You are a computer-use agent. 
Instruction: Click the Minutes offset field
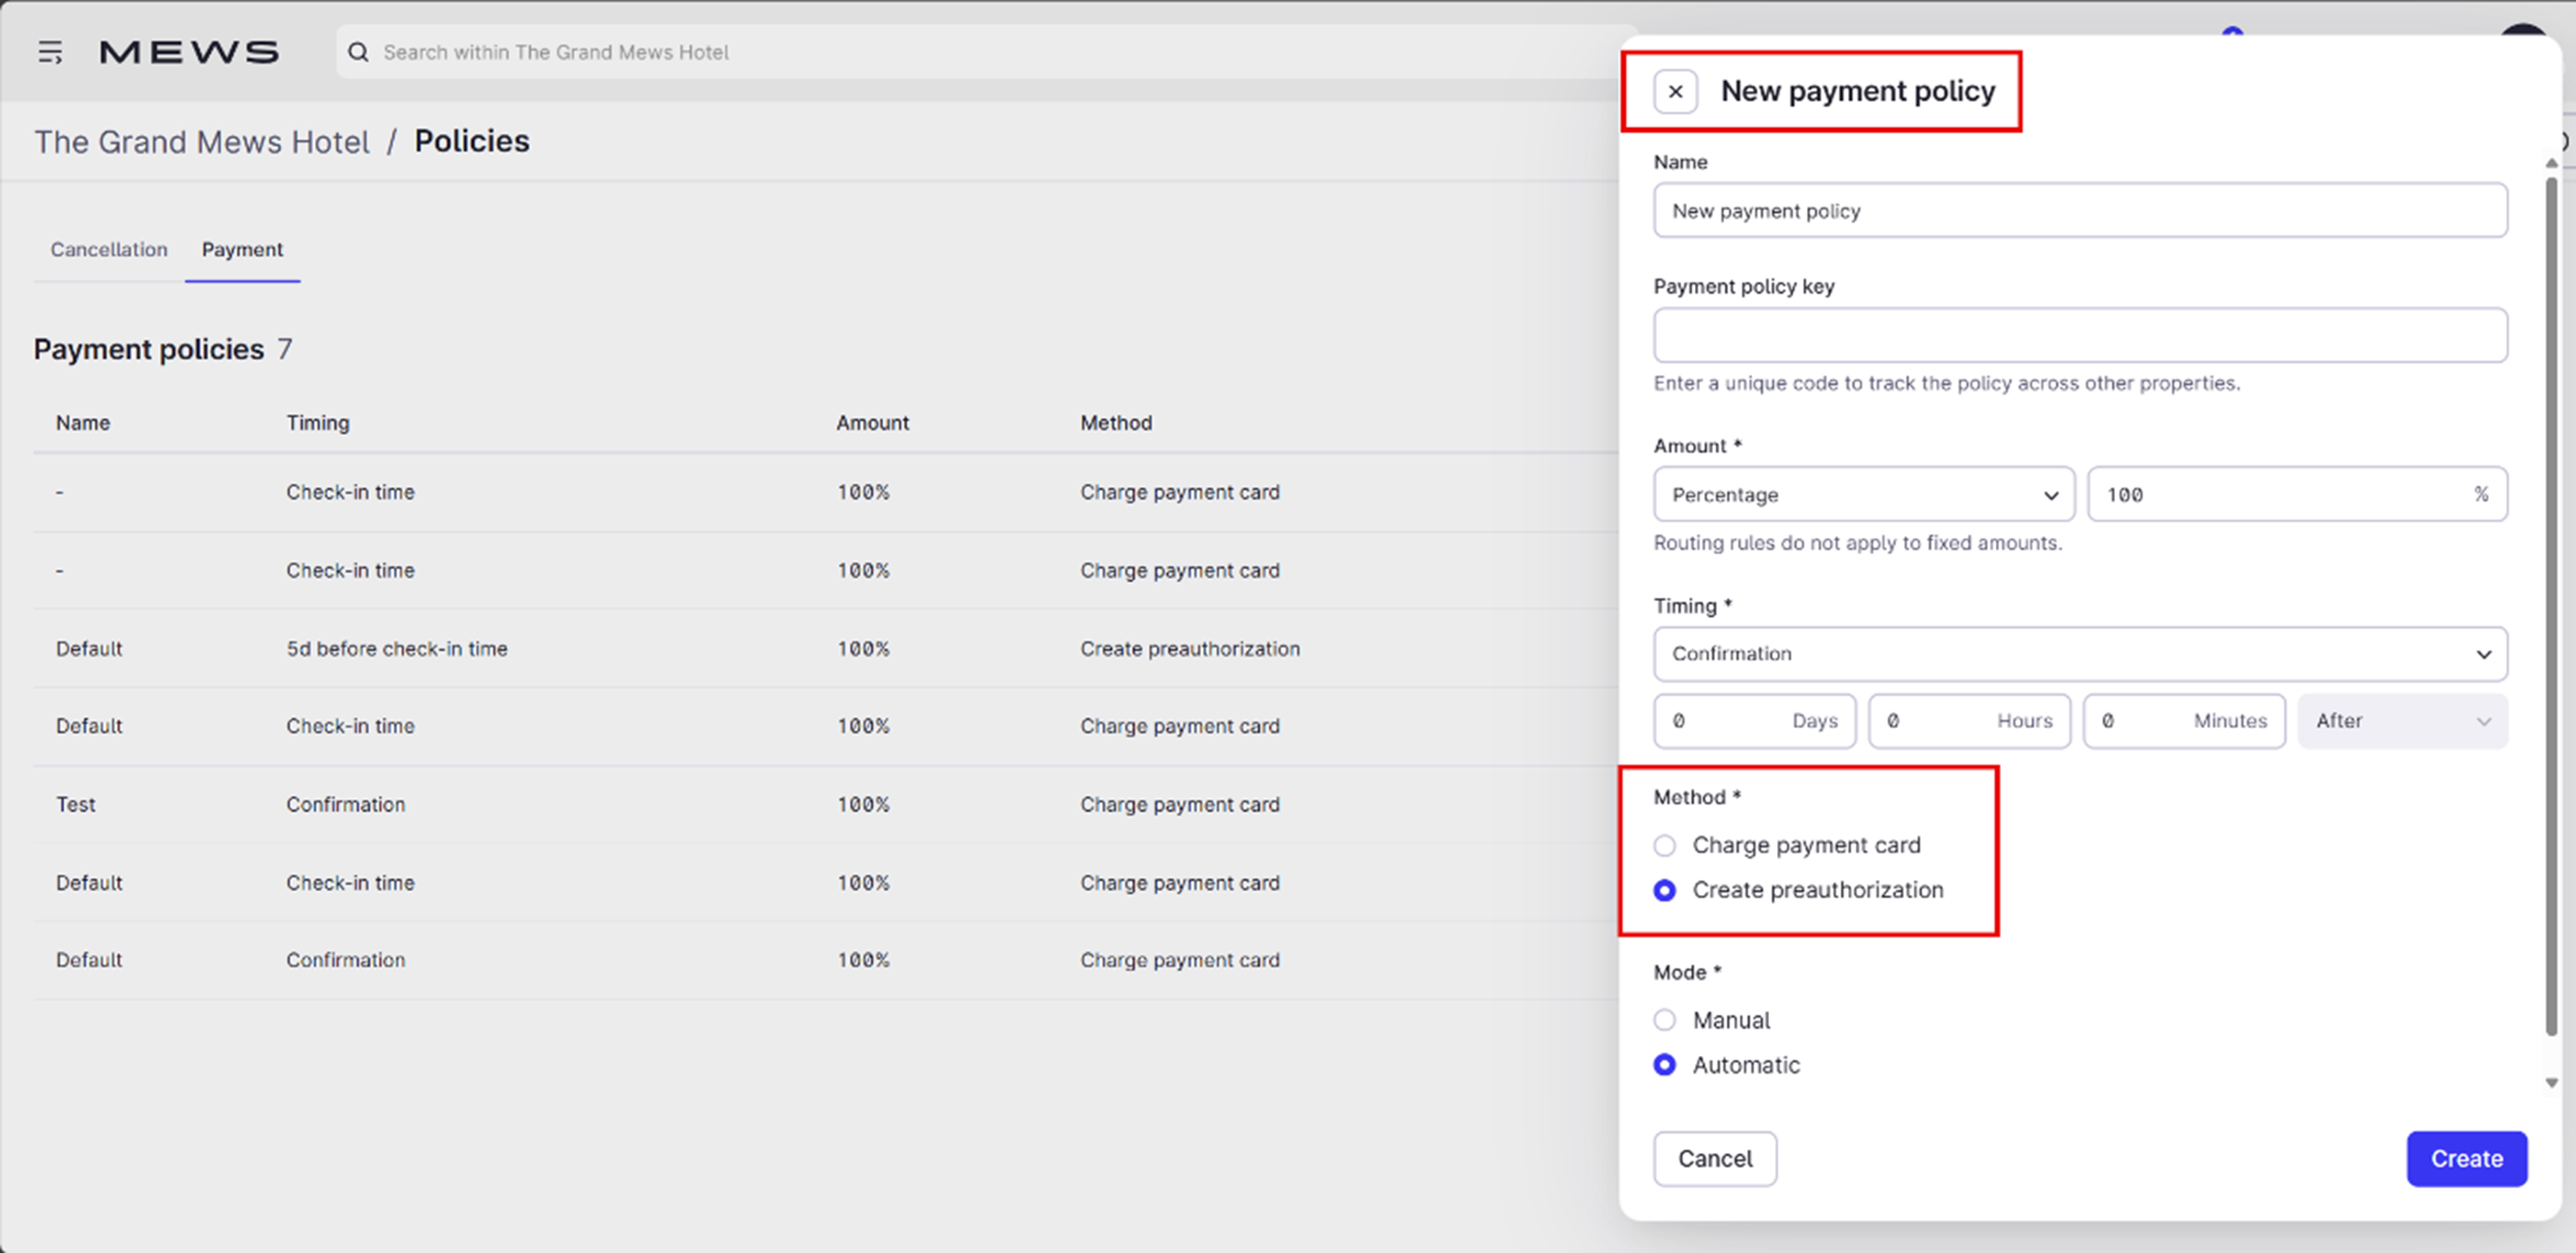click(2184, 721)
